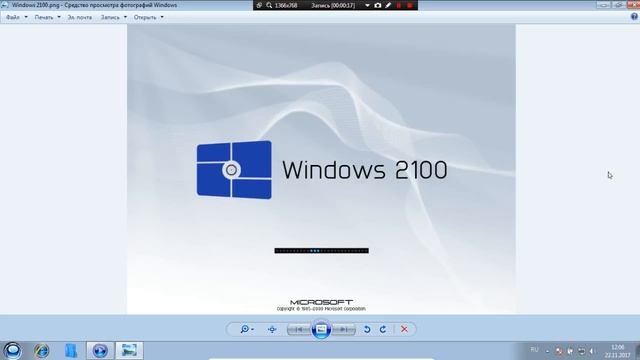Expand the Файл dropdown arrow
This screenshot has height=360, width=640.
tap(26, 17)
